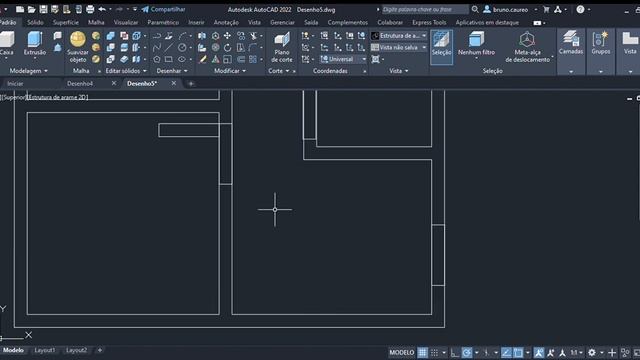Toggle snap mode dots in status bar
This screenshot has width=640, height=360.
435,353
